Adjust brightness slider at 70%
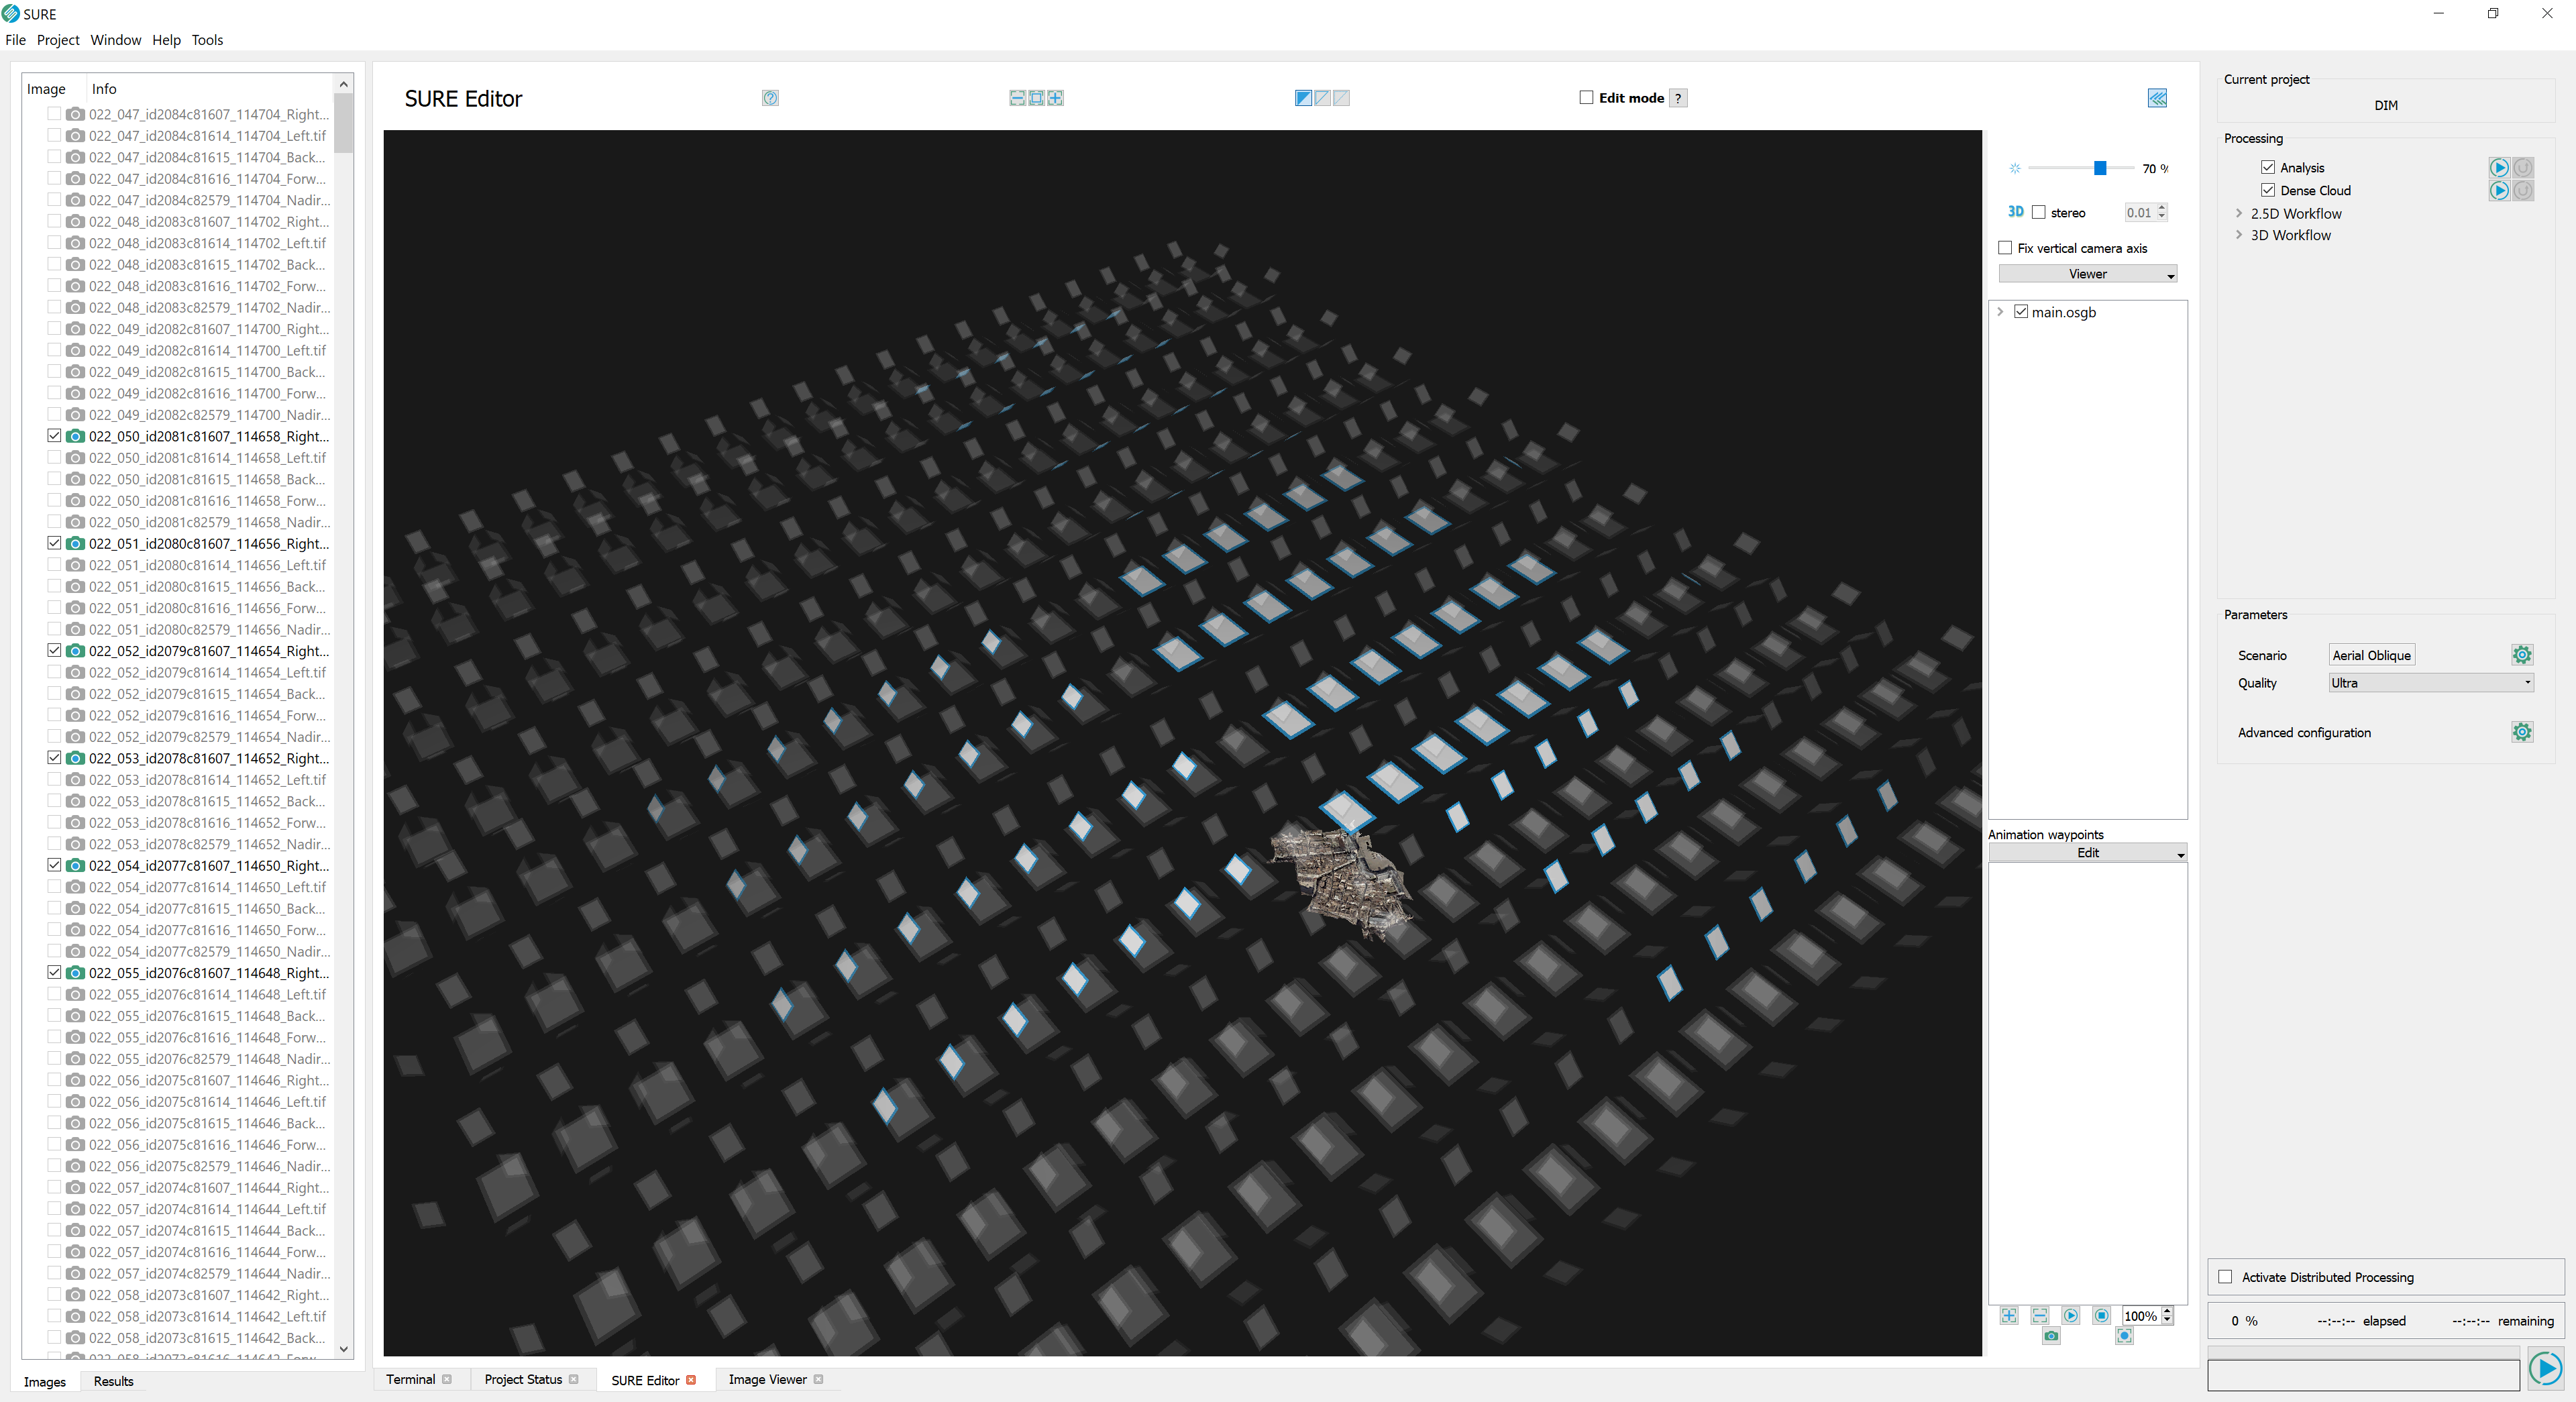2576x1402 pixels. (2100, 168)
